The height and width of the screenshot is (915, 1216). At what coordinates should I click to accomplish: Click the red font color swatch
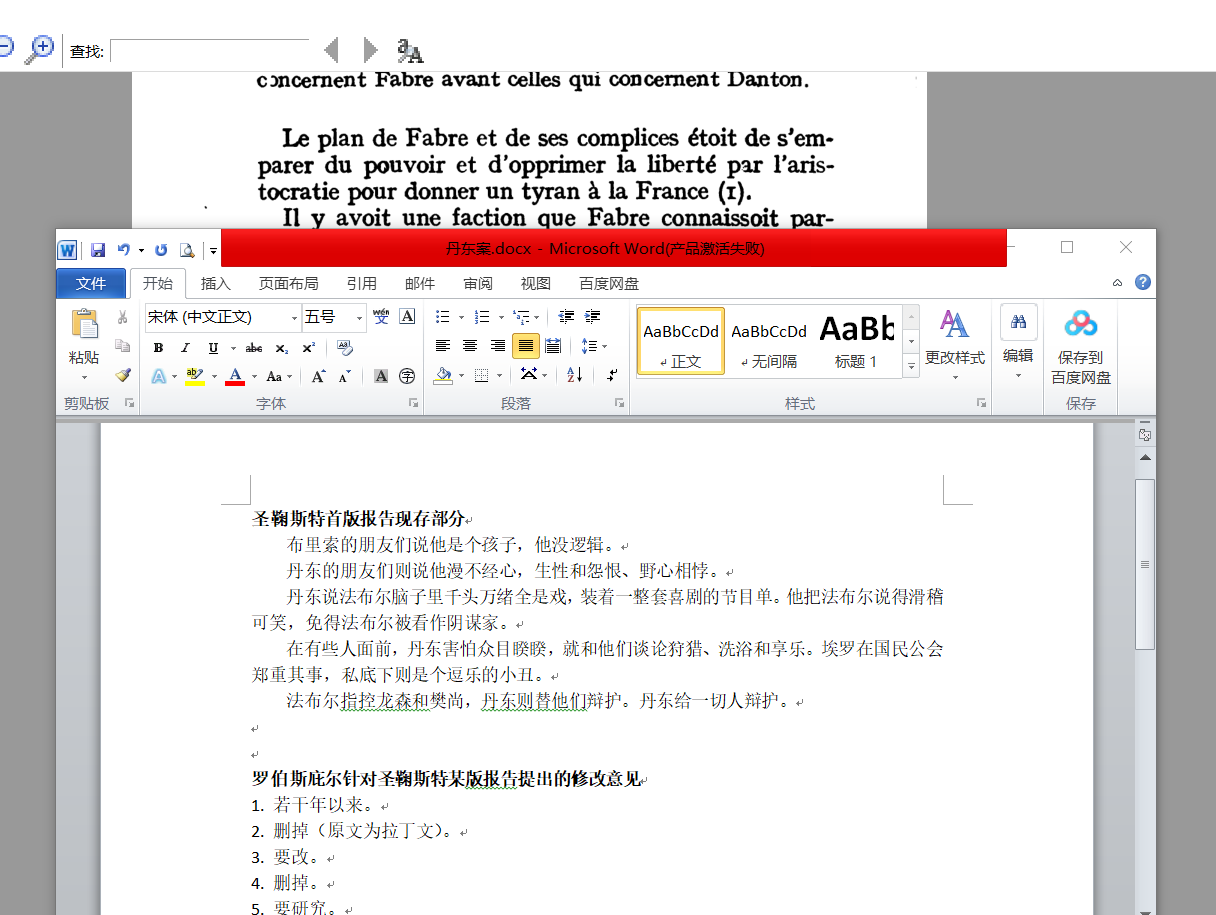tap(235, 377)
